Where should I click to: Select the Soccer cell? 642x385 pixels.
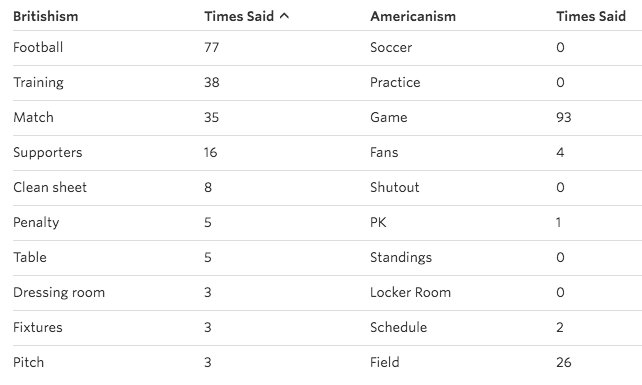tap(391, 48)
